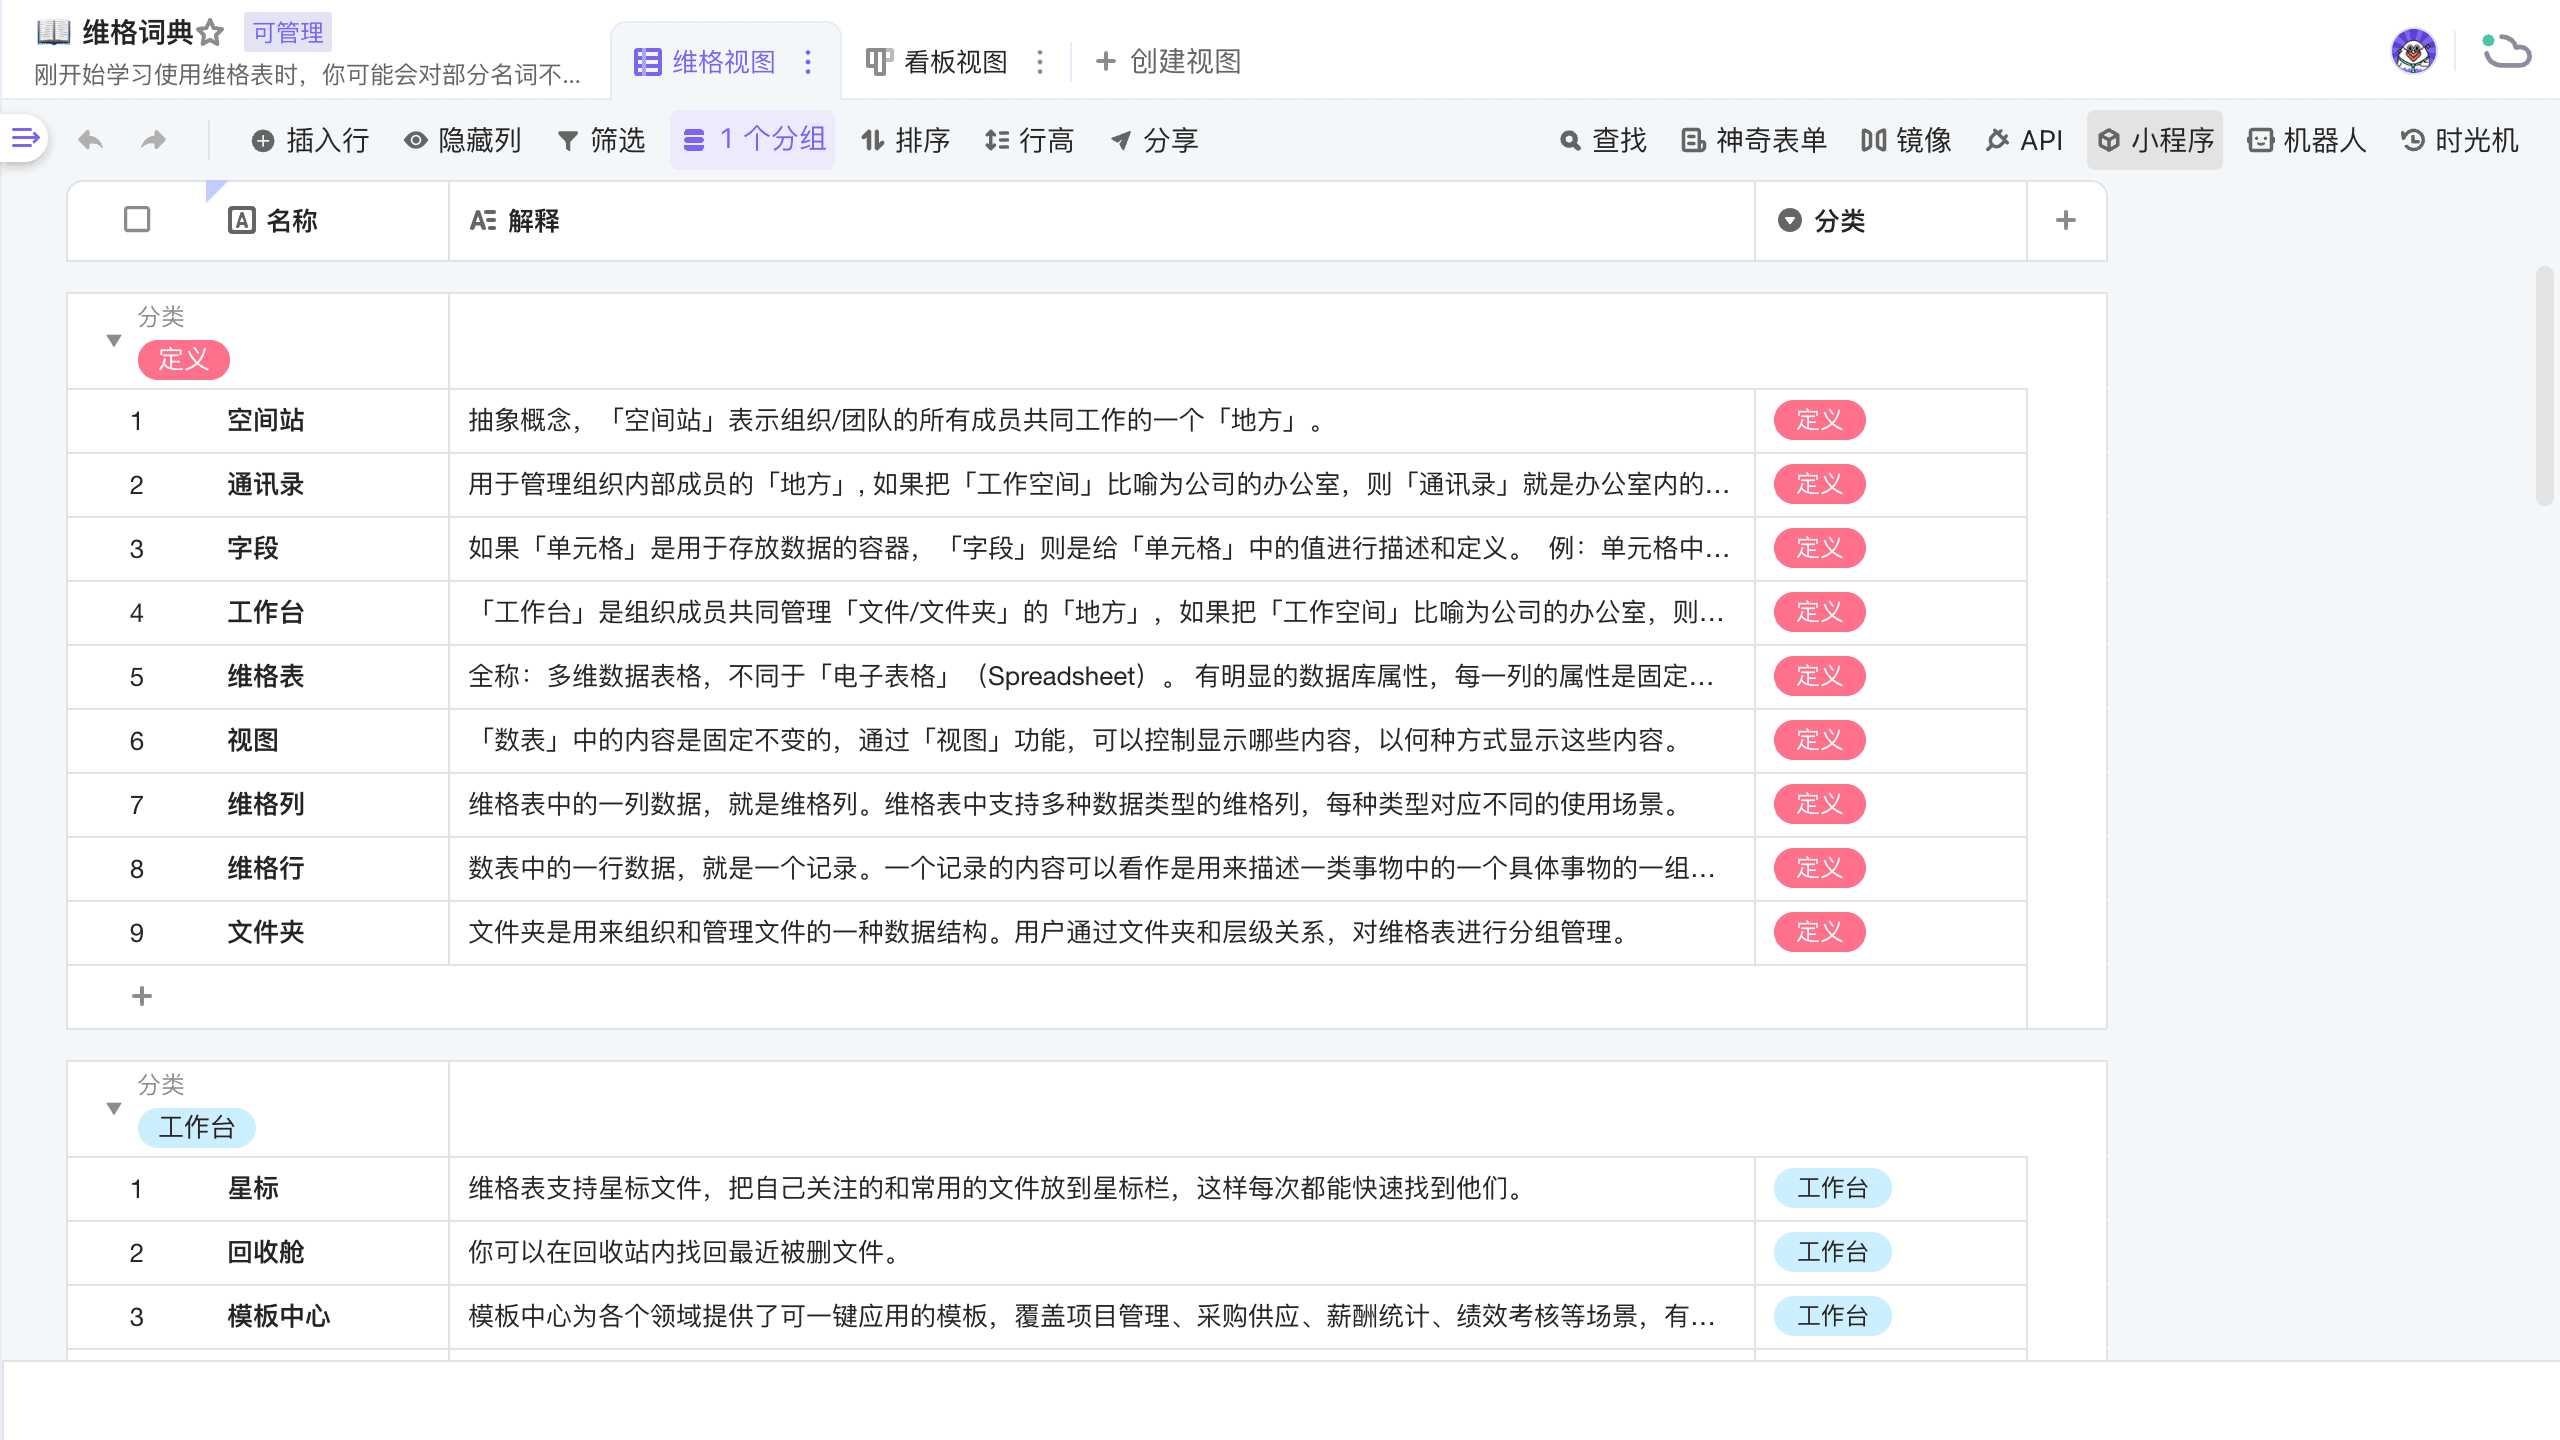Click the undo arrow icon
Image resolution: width=2560 pixels, height=1440 pixels.
[91, 140]
